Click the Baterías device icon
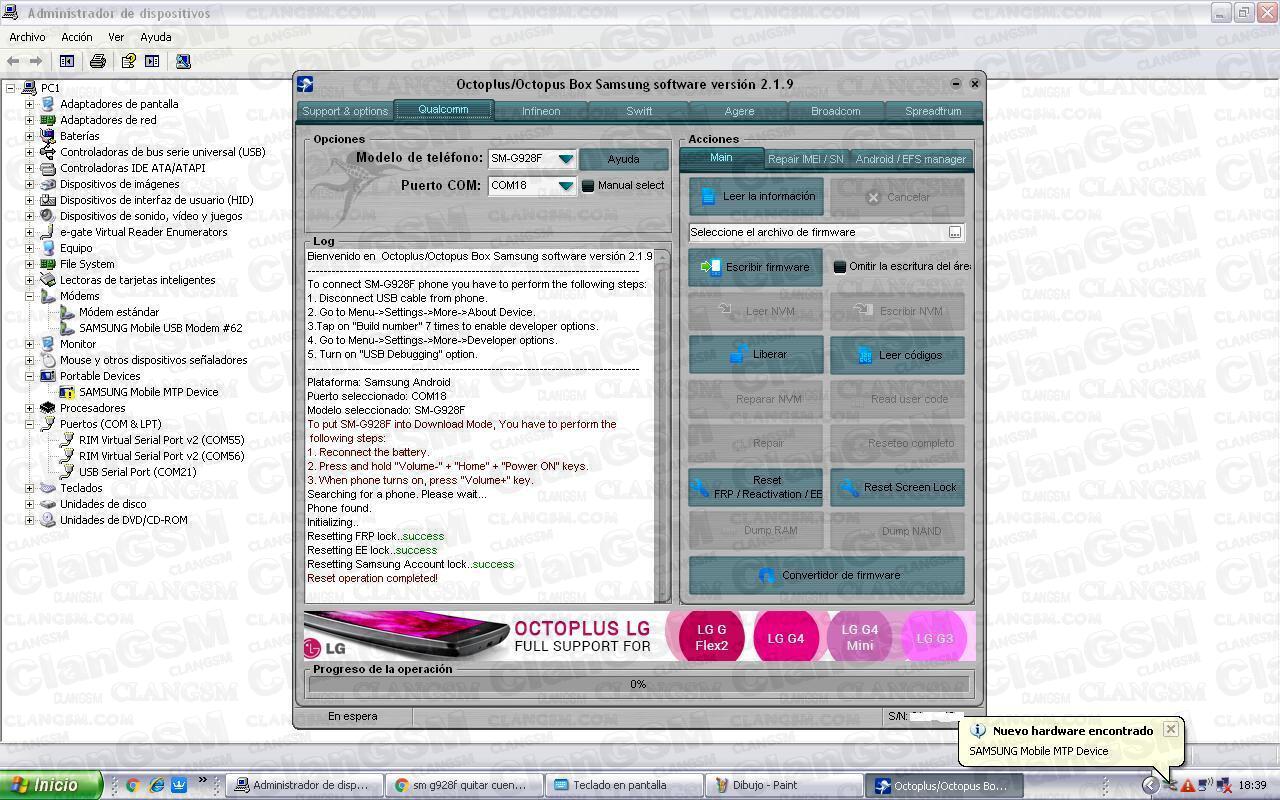 [47, 136]
